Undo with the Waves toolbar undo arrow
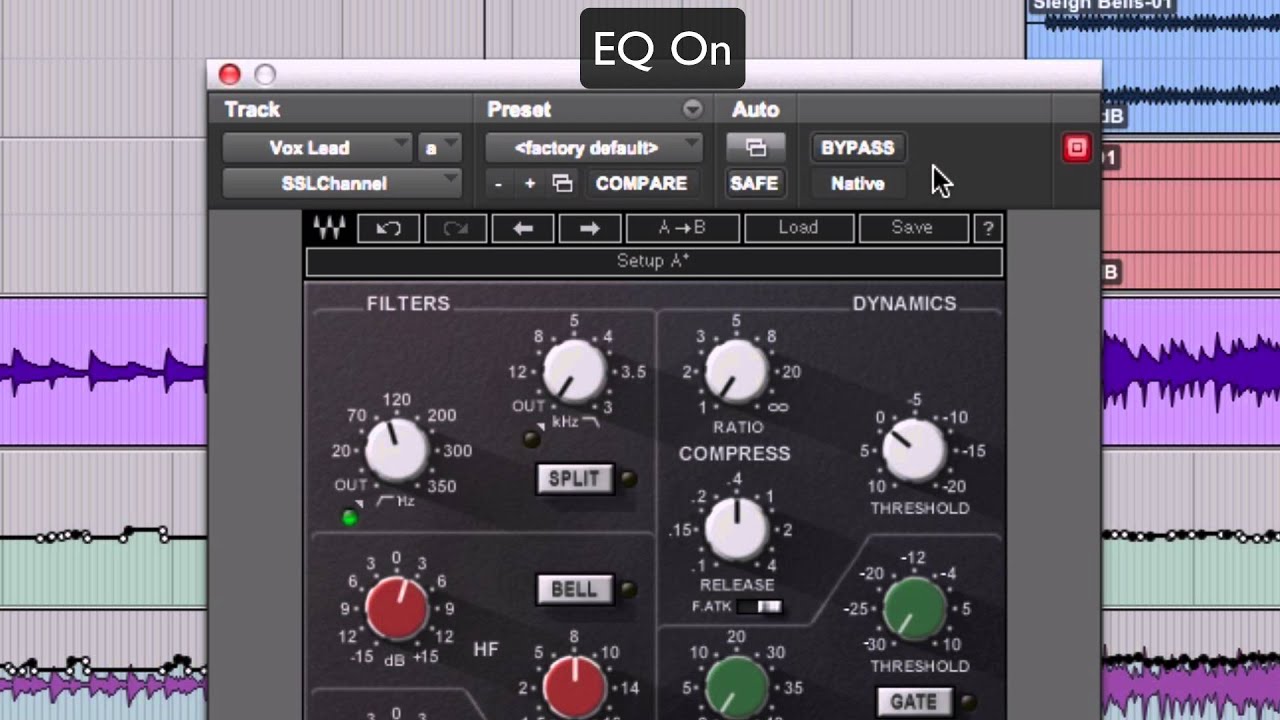Viewport: 1280px width, 720px height. 388,228
